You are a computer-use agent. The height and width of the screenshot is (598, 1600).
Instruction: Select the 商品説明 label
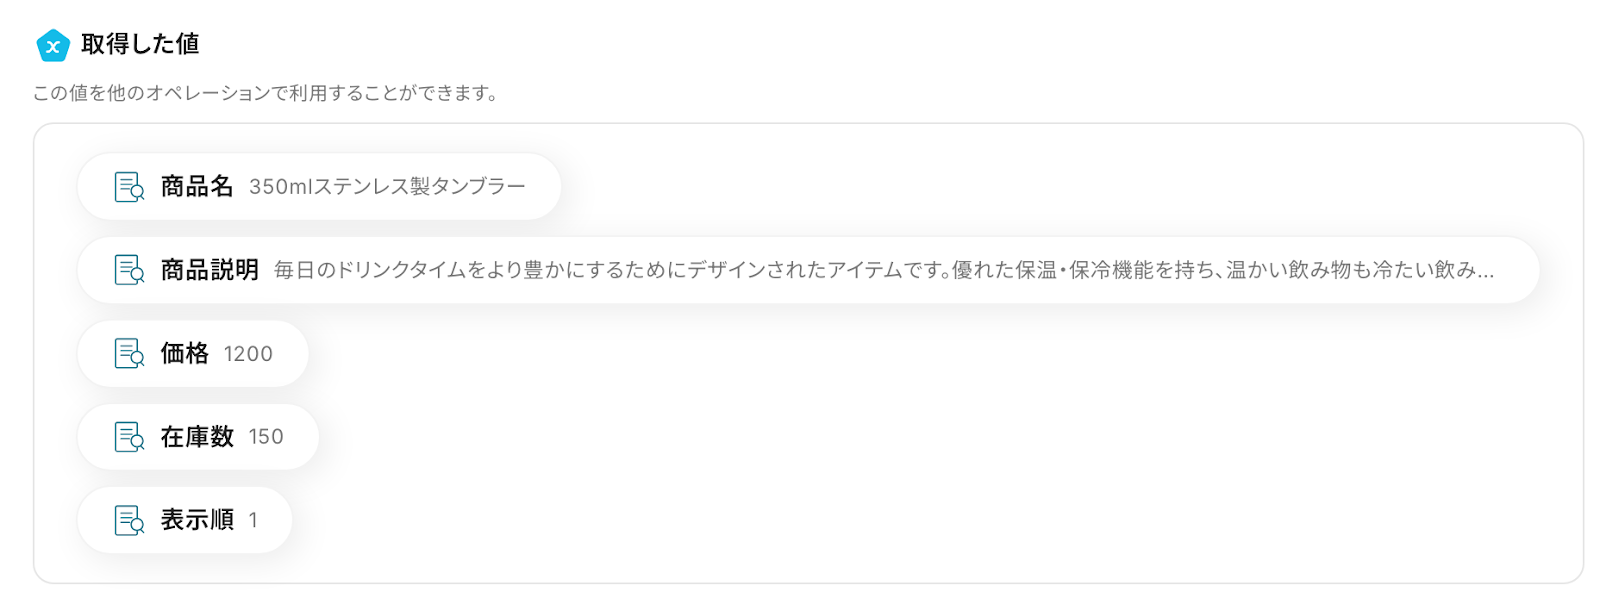point(209,270)
